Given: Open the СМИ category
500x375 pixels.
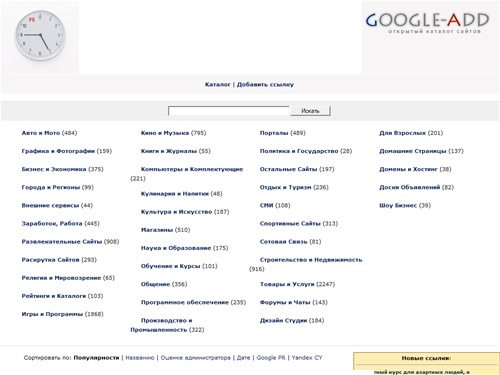Looking at the screenshot, I should pyautogui.click(x=266, y=205).
